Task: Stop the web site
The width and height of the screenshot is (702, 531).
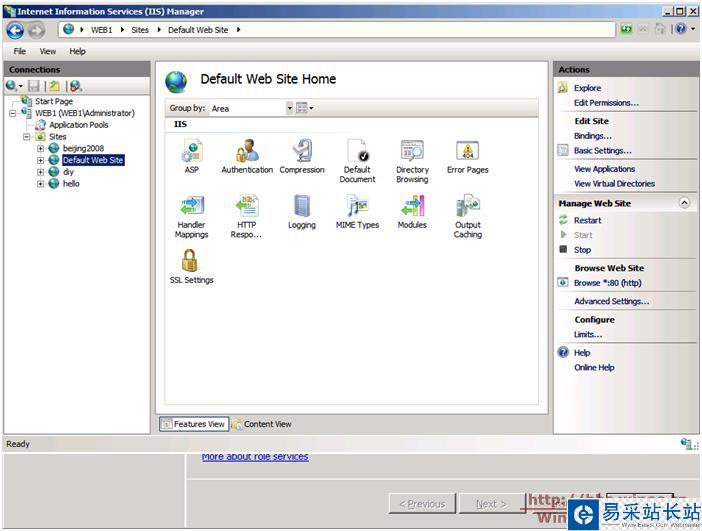Action: pos(582,250)
